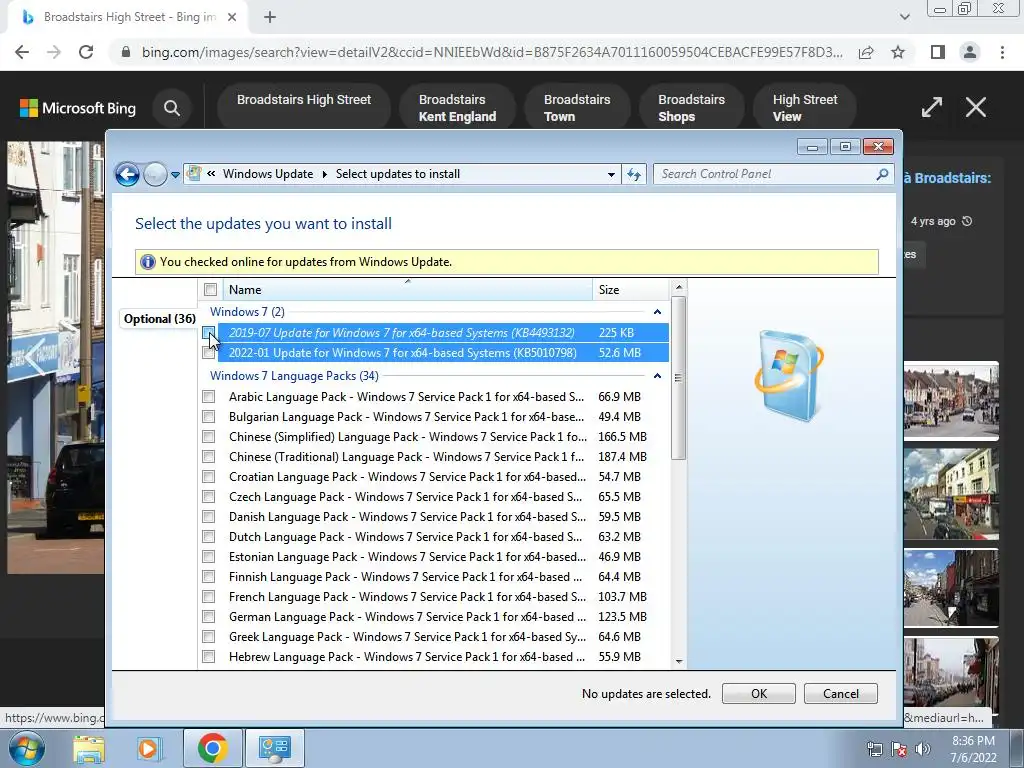The height and width of the screenshot is (768, 1024).
Task: Sort updates by the Name column
Action: click(x=408, y=290)
